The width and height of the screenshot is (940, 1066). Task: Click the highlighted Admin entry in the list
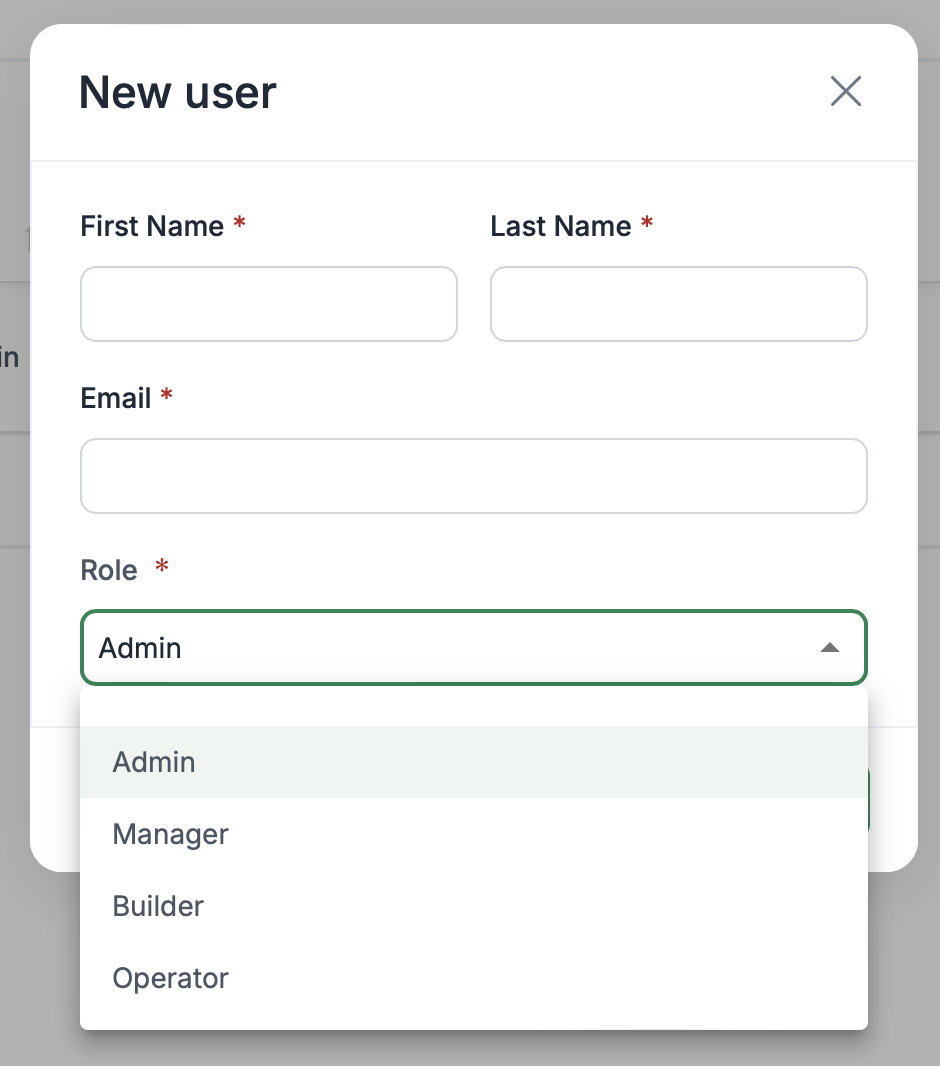[x=154, y=762]
